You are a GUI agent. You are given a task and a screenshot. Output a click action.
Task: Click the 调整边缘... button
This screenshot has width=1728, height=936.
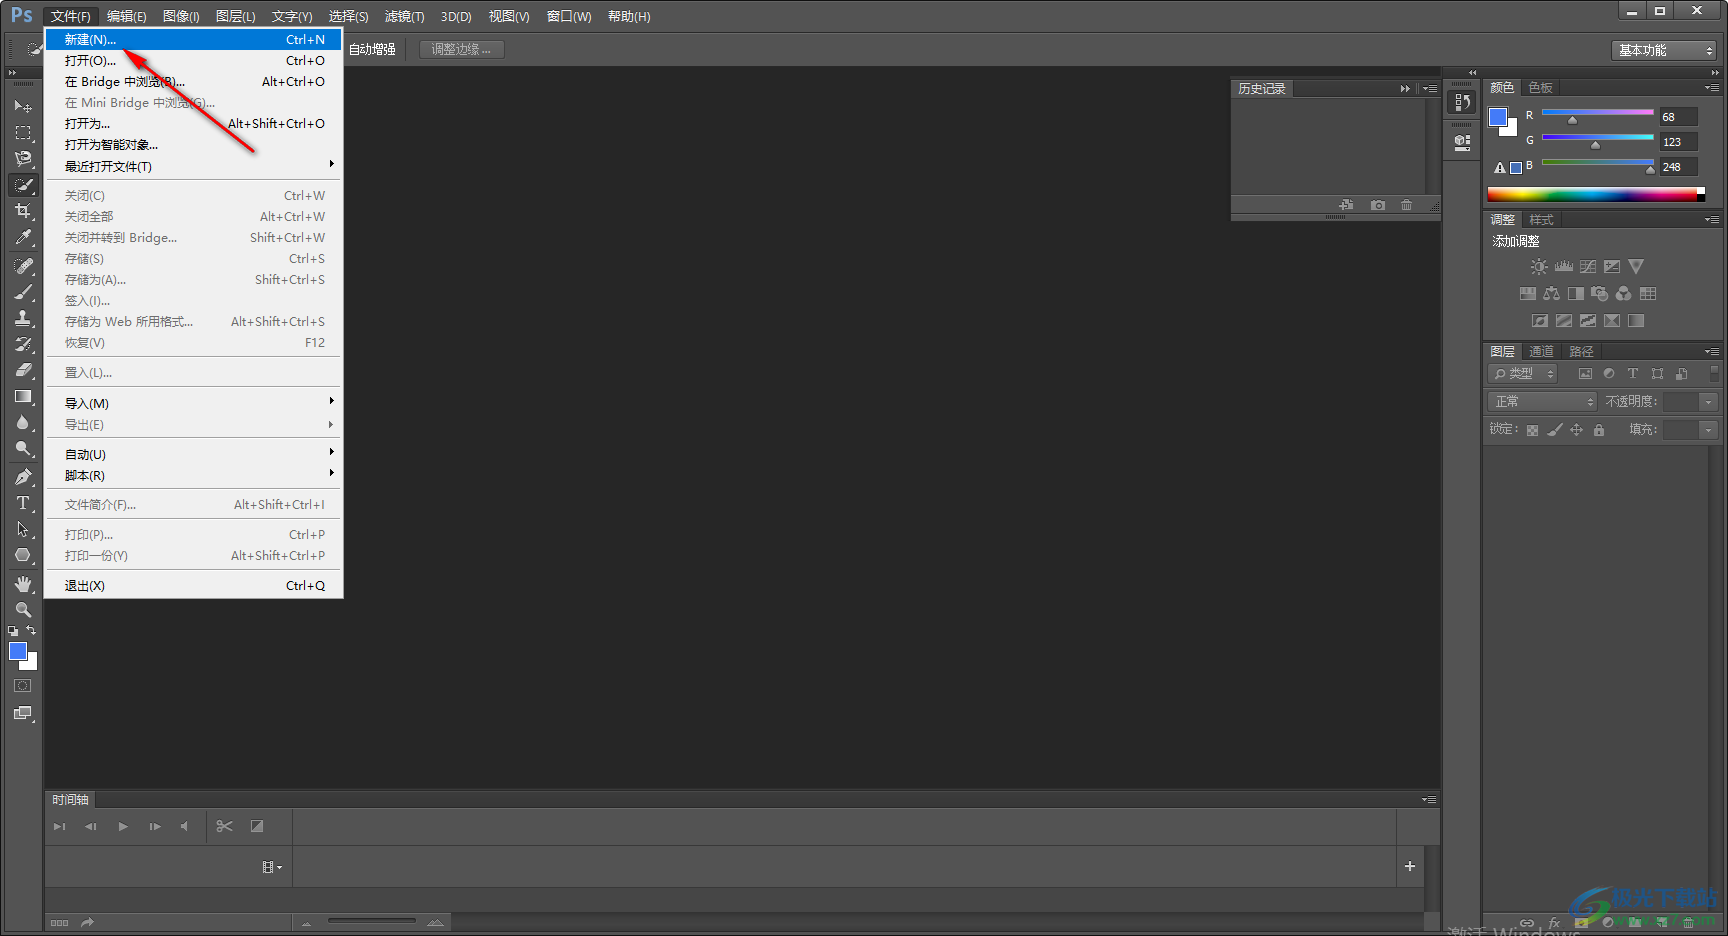point(461,49)
